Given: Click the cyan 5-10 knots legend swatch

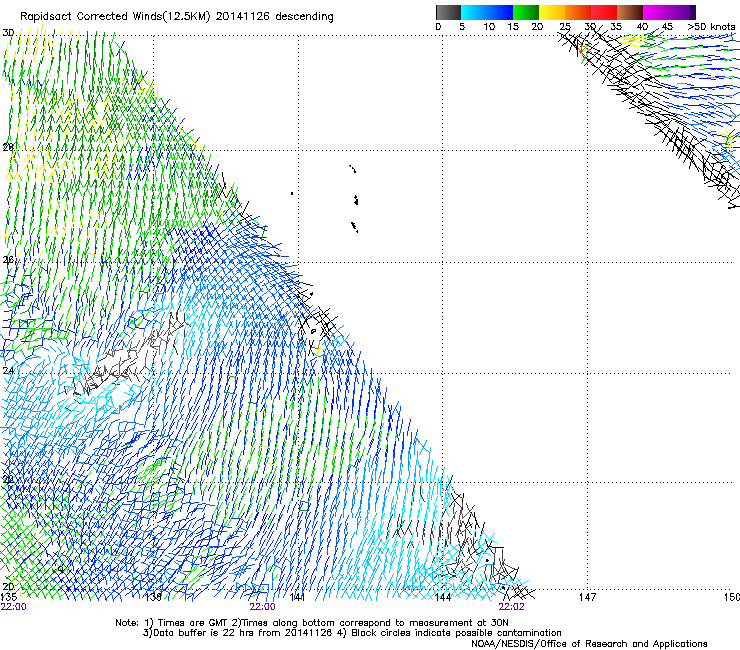Looking at the screenshot, I should (x=474, y=12).
